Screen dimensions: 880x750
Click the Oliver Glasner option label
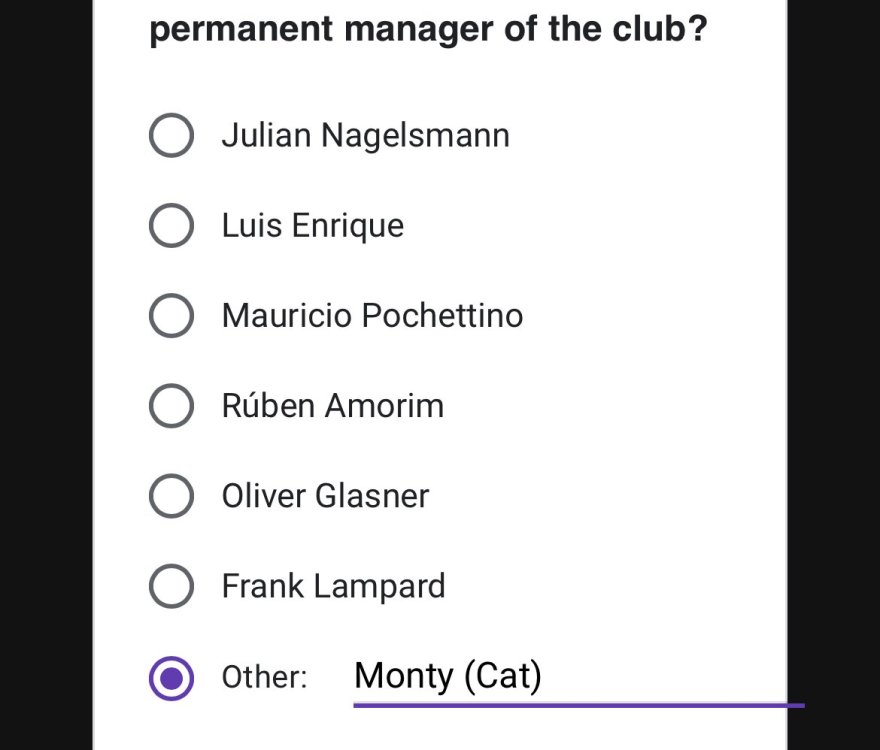coord(325,496)
